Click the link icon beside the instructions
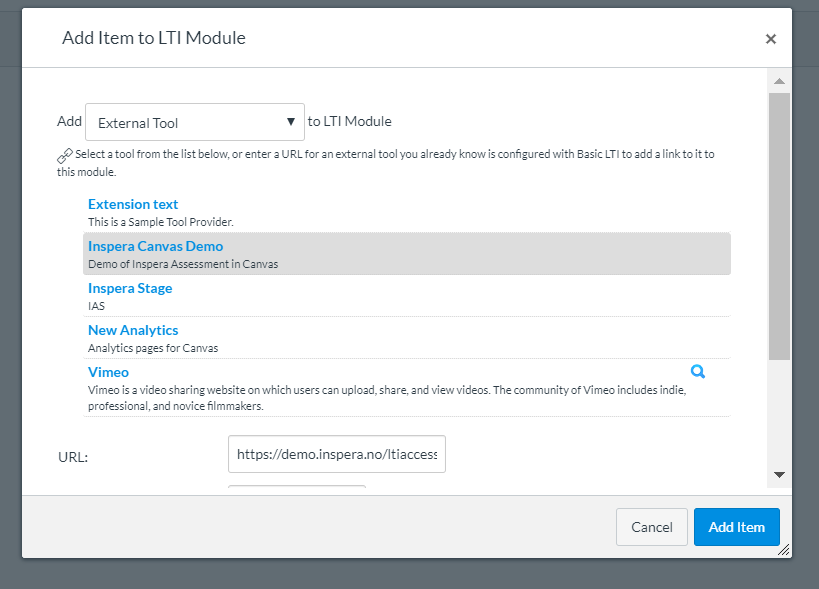The height and width of the screenshot is (589, 819). [65, 156]
